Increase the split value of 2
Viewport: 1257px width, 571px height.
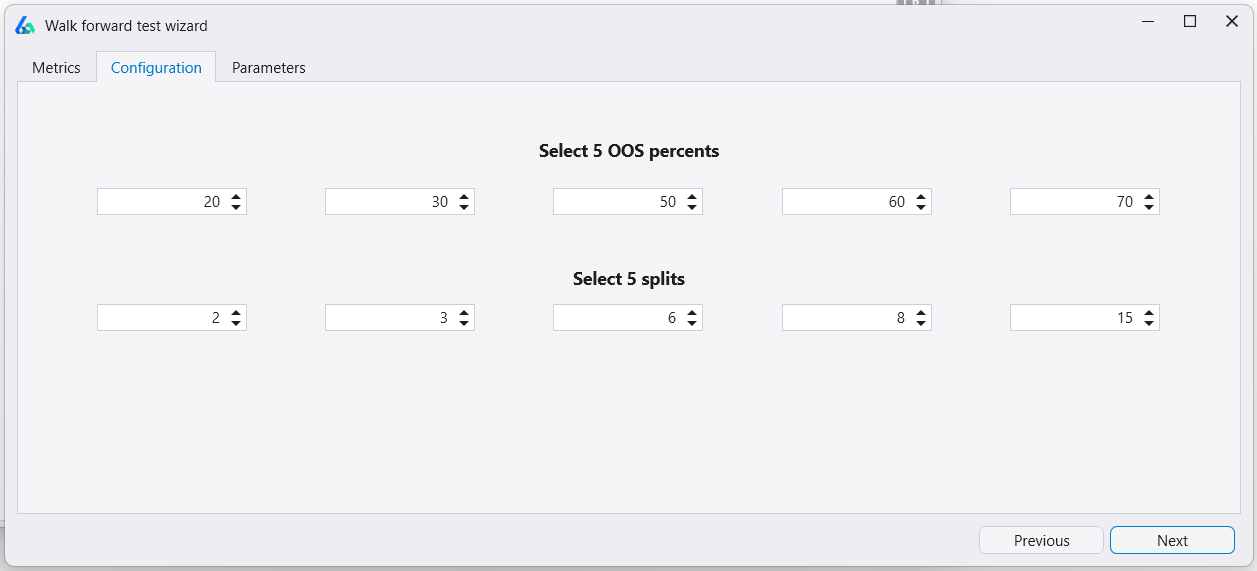[236, 313]
